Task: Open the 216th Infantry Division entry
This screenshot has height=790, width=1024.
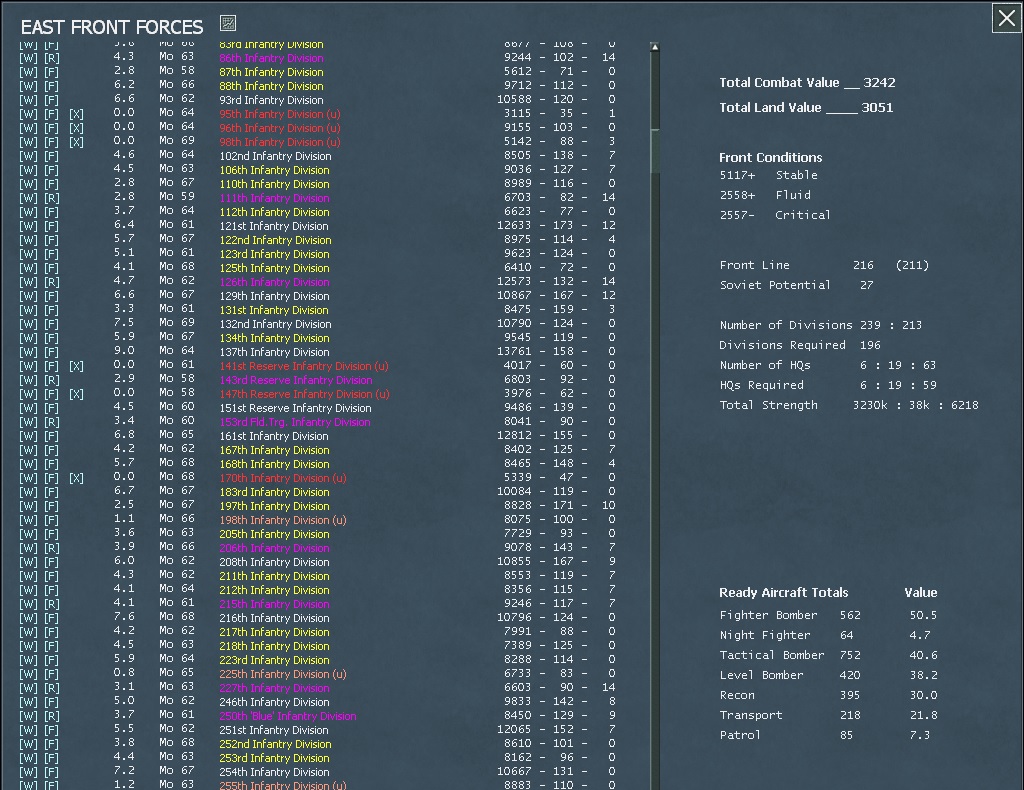Action: 274,618
